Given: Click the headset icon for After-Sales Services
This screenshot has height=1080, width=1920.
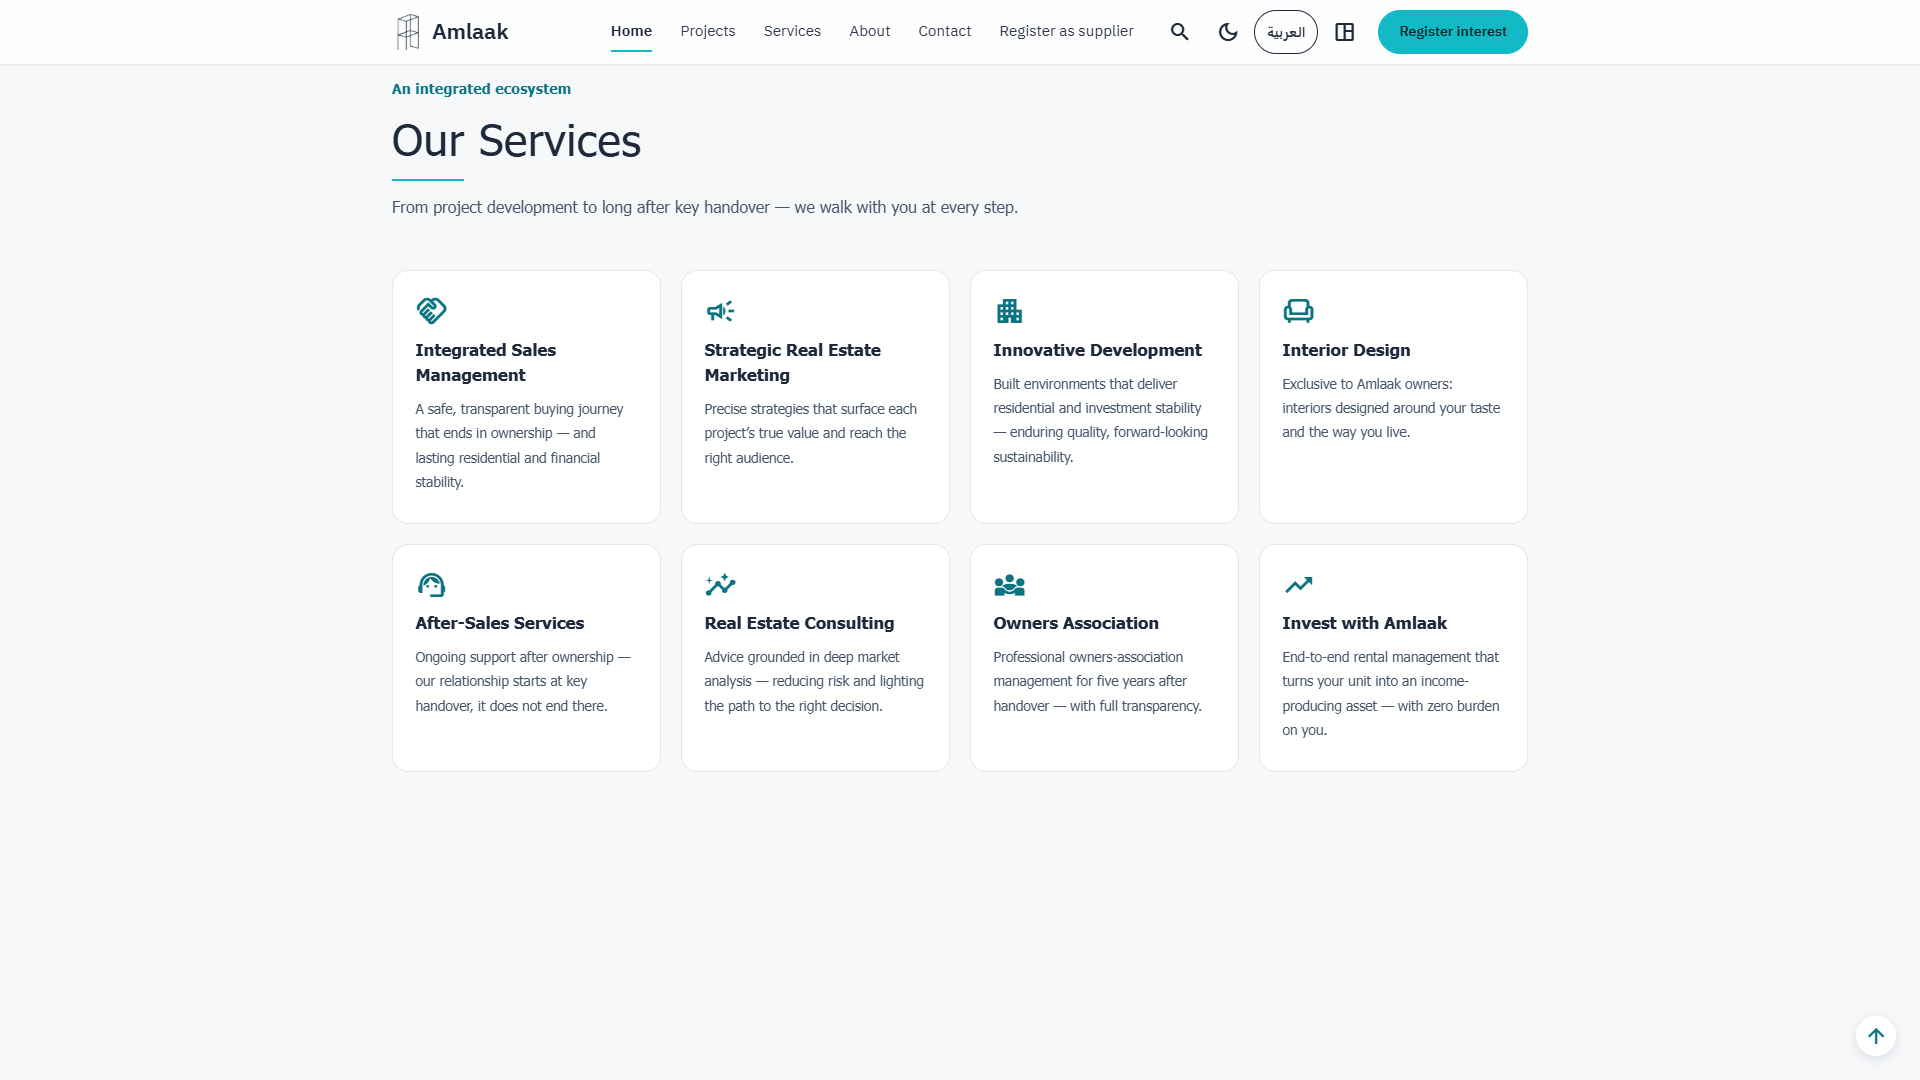Looking at the screenshot, I should (x=431, y=584).
